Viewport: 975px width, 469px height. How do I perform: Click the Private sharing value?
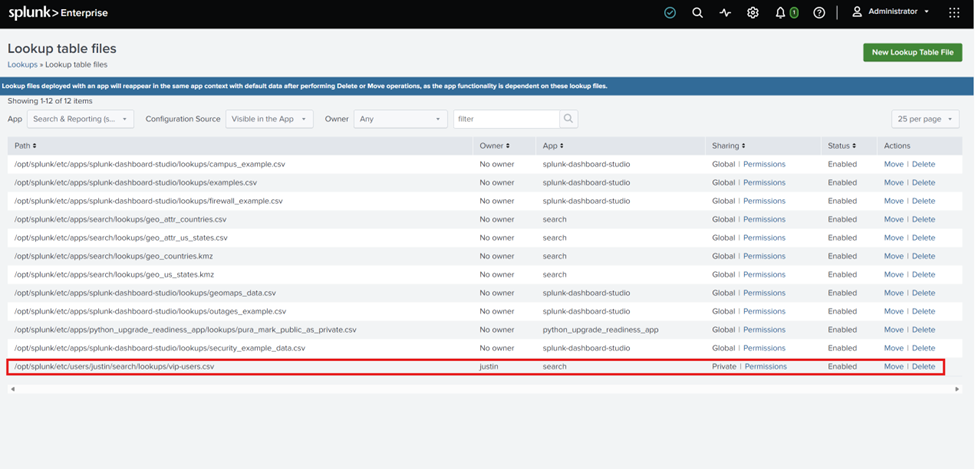pyautogui.click(x=724, y=366)
